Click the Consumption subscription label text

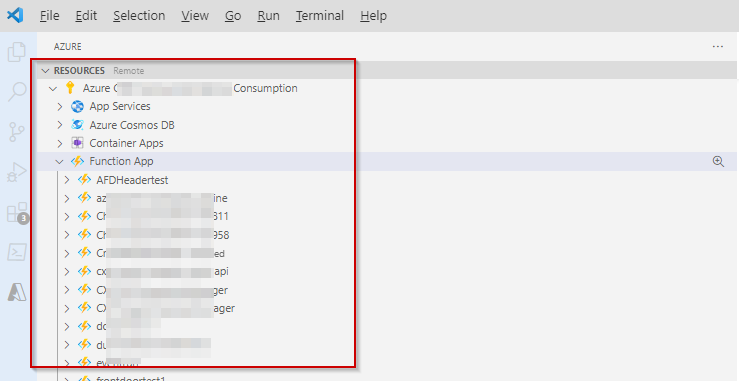coord(265,88)
